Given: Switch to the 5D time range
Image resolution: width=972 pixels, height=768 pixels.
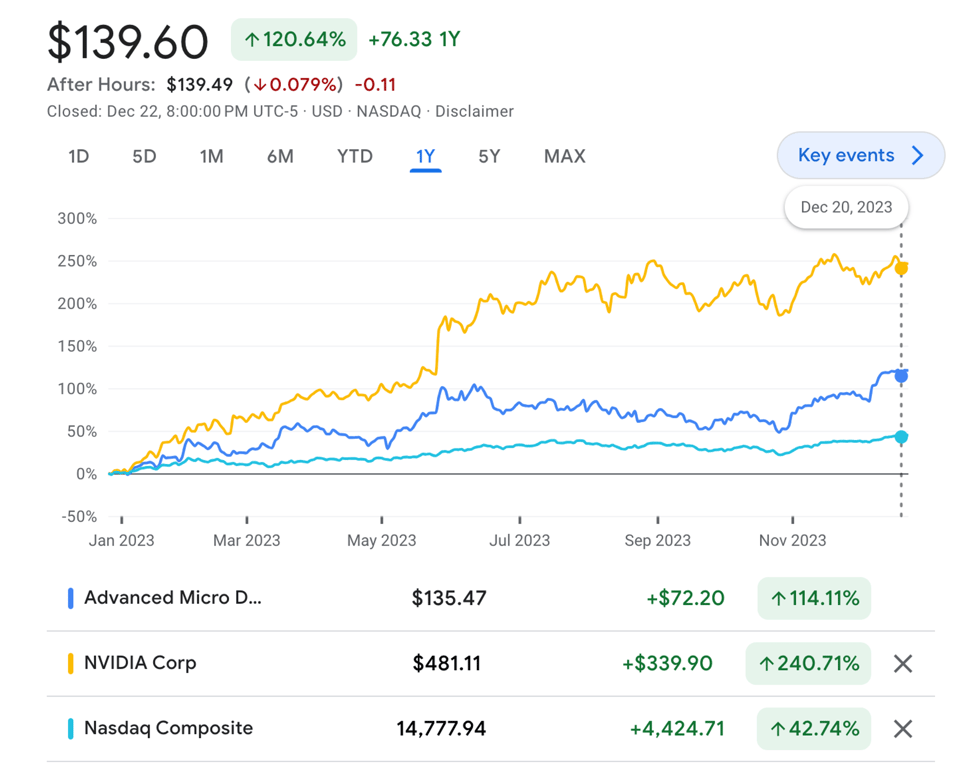Looking at the screenshot, I should [144, 156].
